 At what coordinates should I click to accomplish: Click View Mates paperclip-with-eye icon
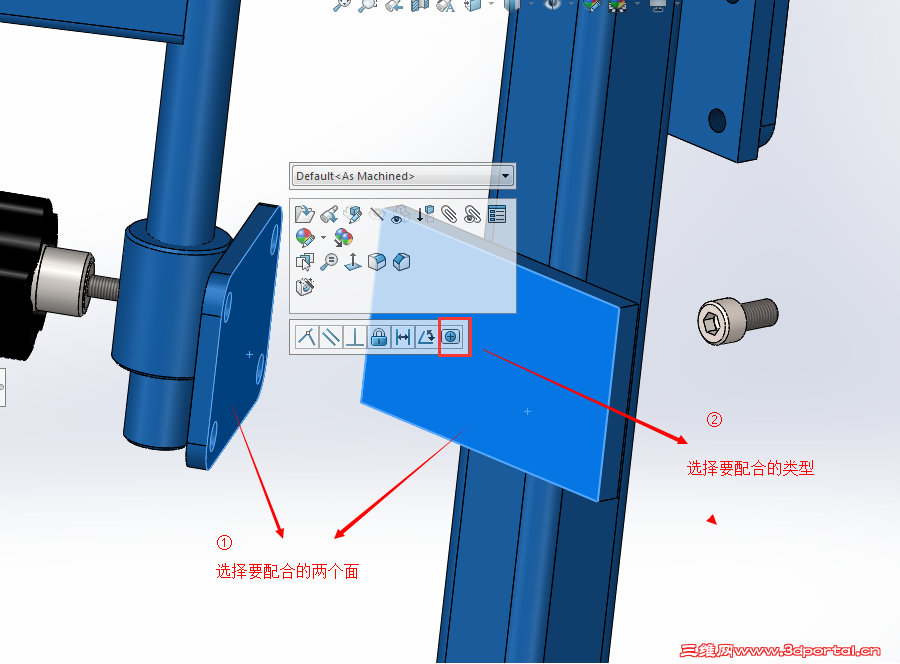472,215
